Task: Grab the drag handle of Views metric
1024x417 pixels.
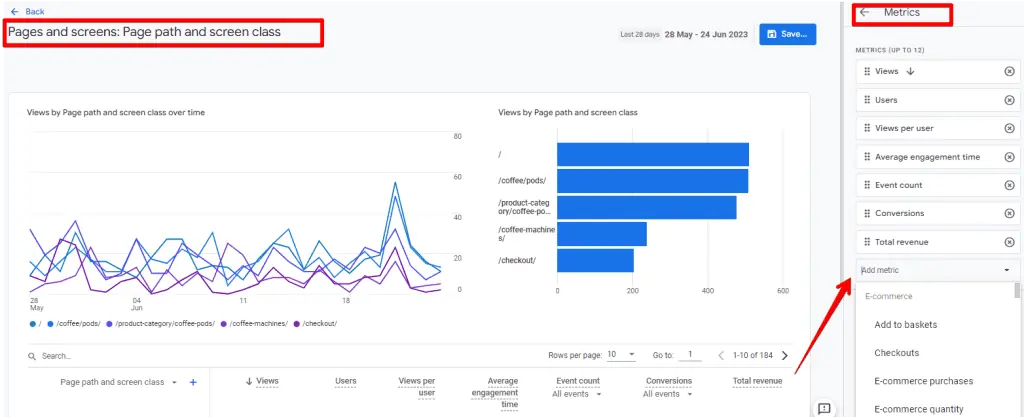Action: coord(867,72)
